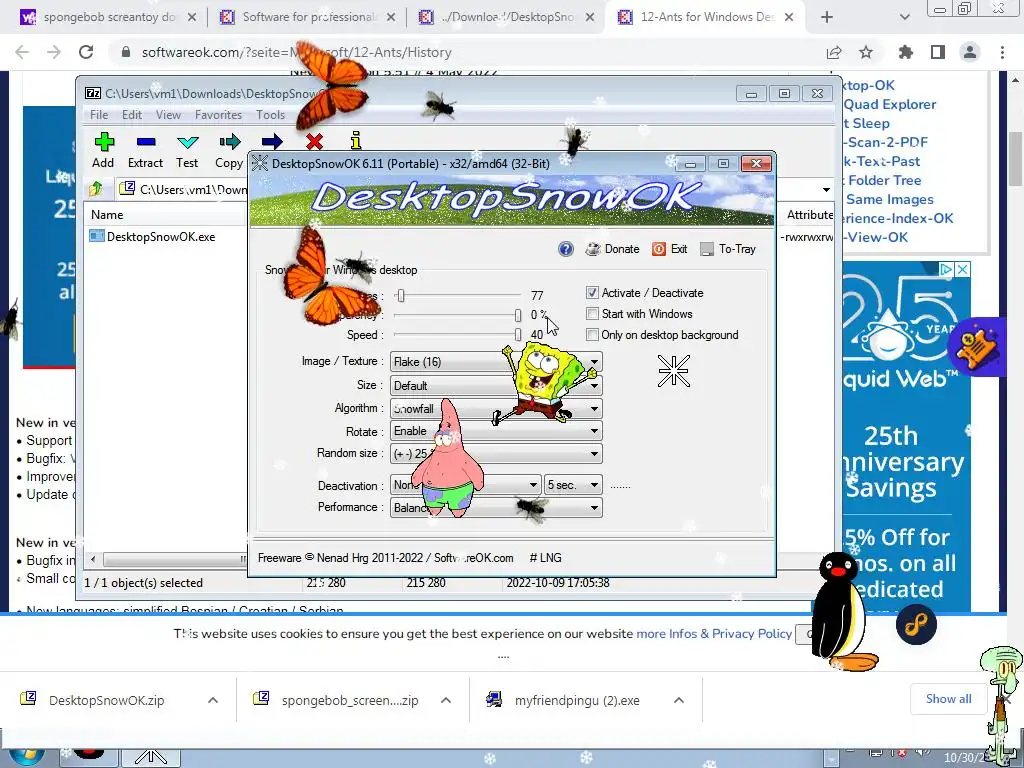Open Tools menu in 7-Zip
Image resolution: width=1024 pixels, height=768 pixels.
[270, 115]
